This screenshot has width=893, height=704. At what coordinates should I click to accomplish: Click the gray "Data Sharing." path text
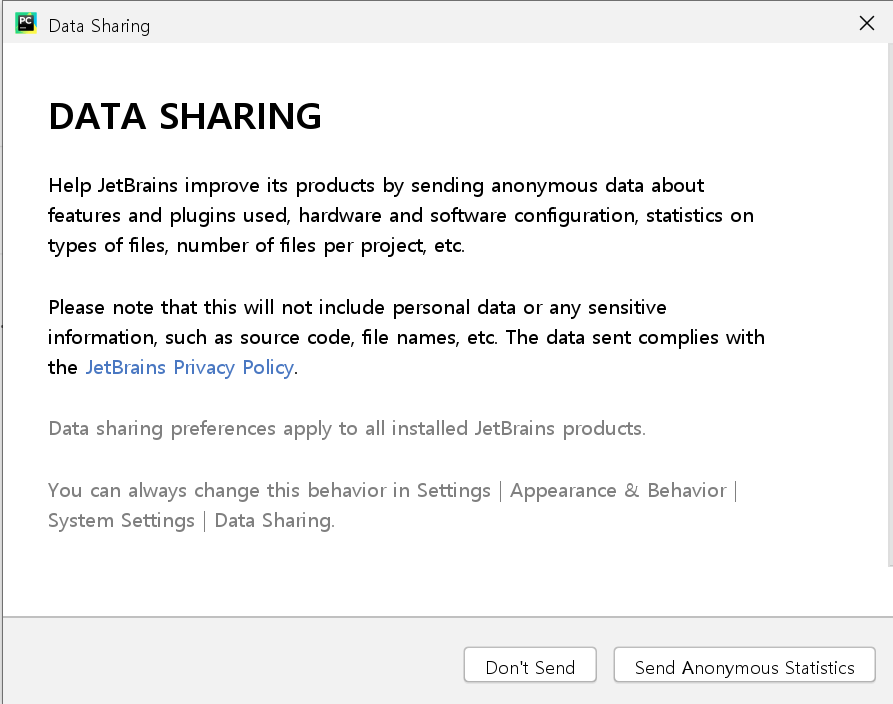pyautogui.click(x=274, y=521)
